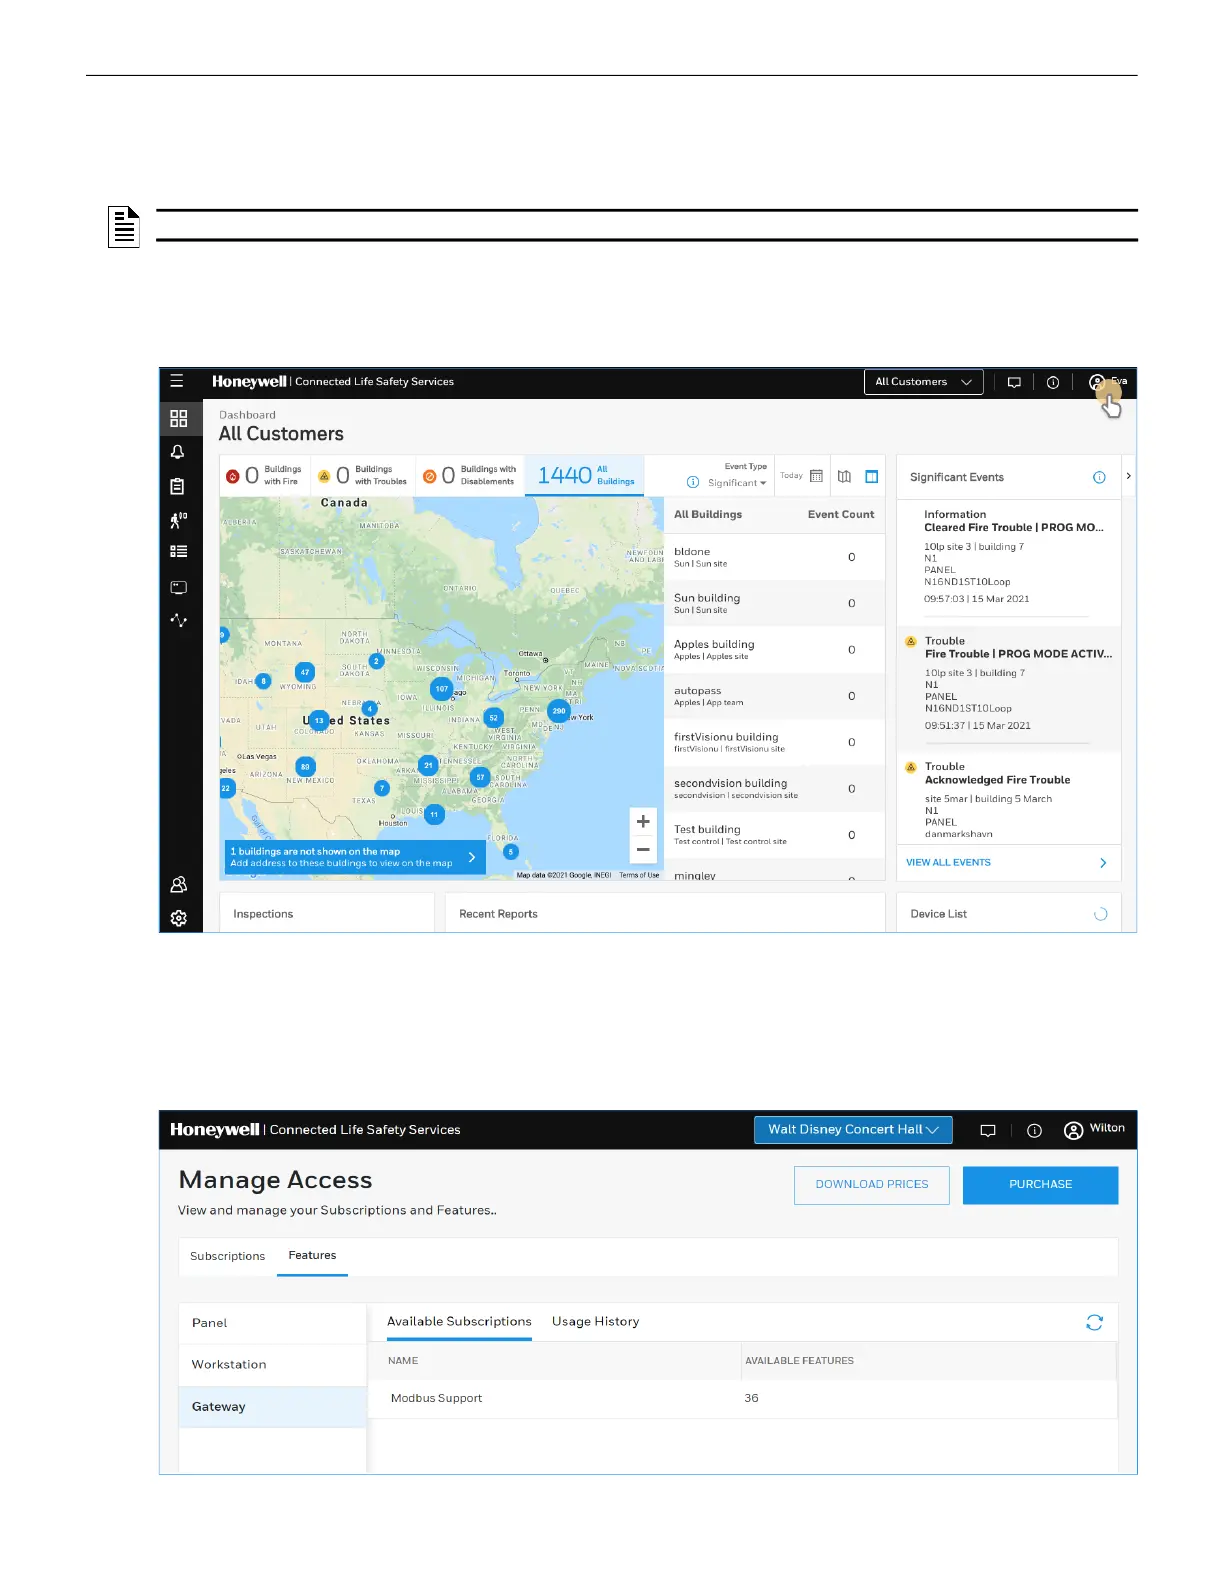Image resolution: width=1224 pixels, height=1584 pixels.
Task: Click the PURCHASE button
Action: [1040, 1185]
